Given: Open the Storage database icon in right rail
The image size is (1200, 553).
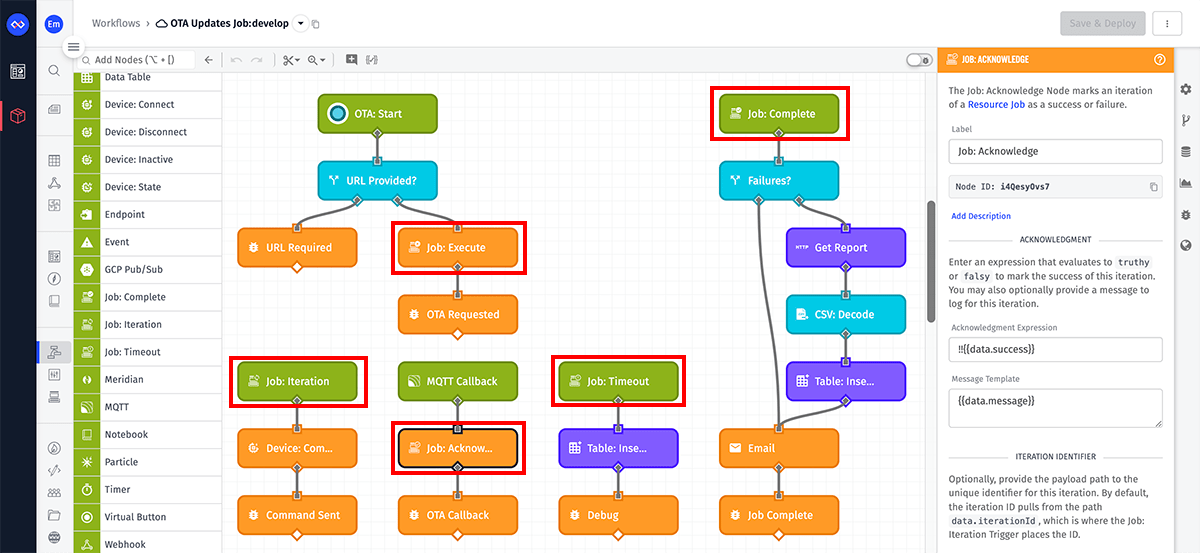Looking at the screenshot, I should pyautogui.click(x=1186, y=152).
